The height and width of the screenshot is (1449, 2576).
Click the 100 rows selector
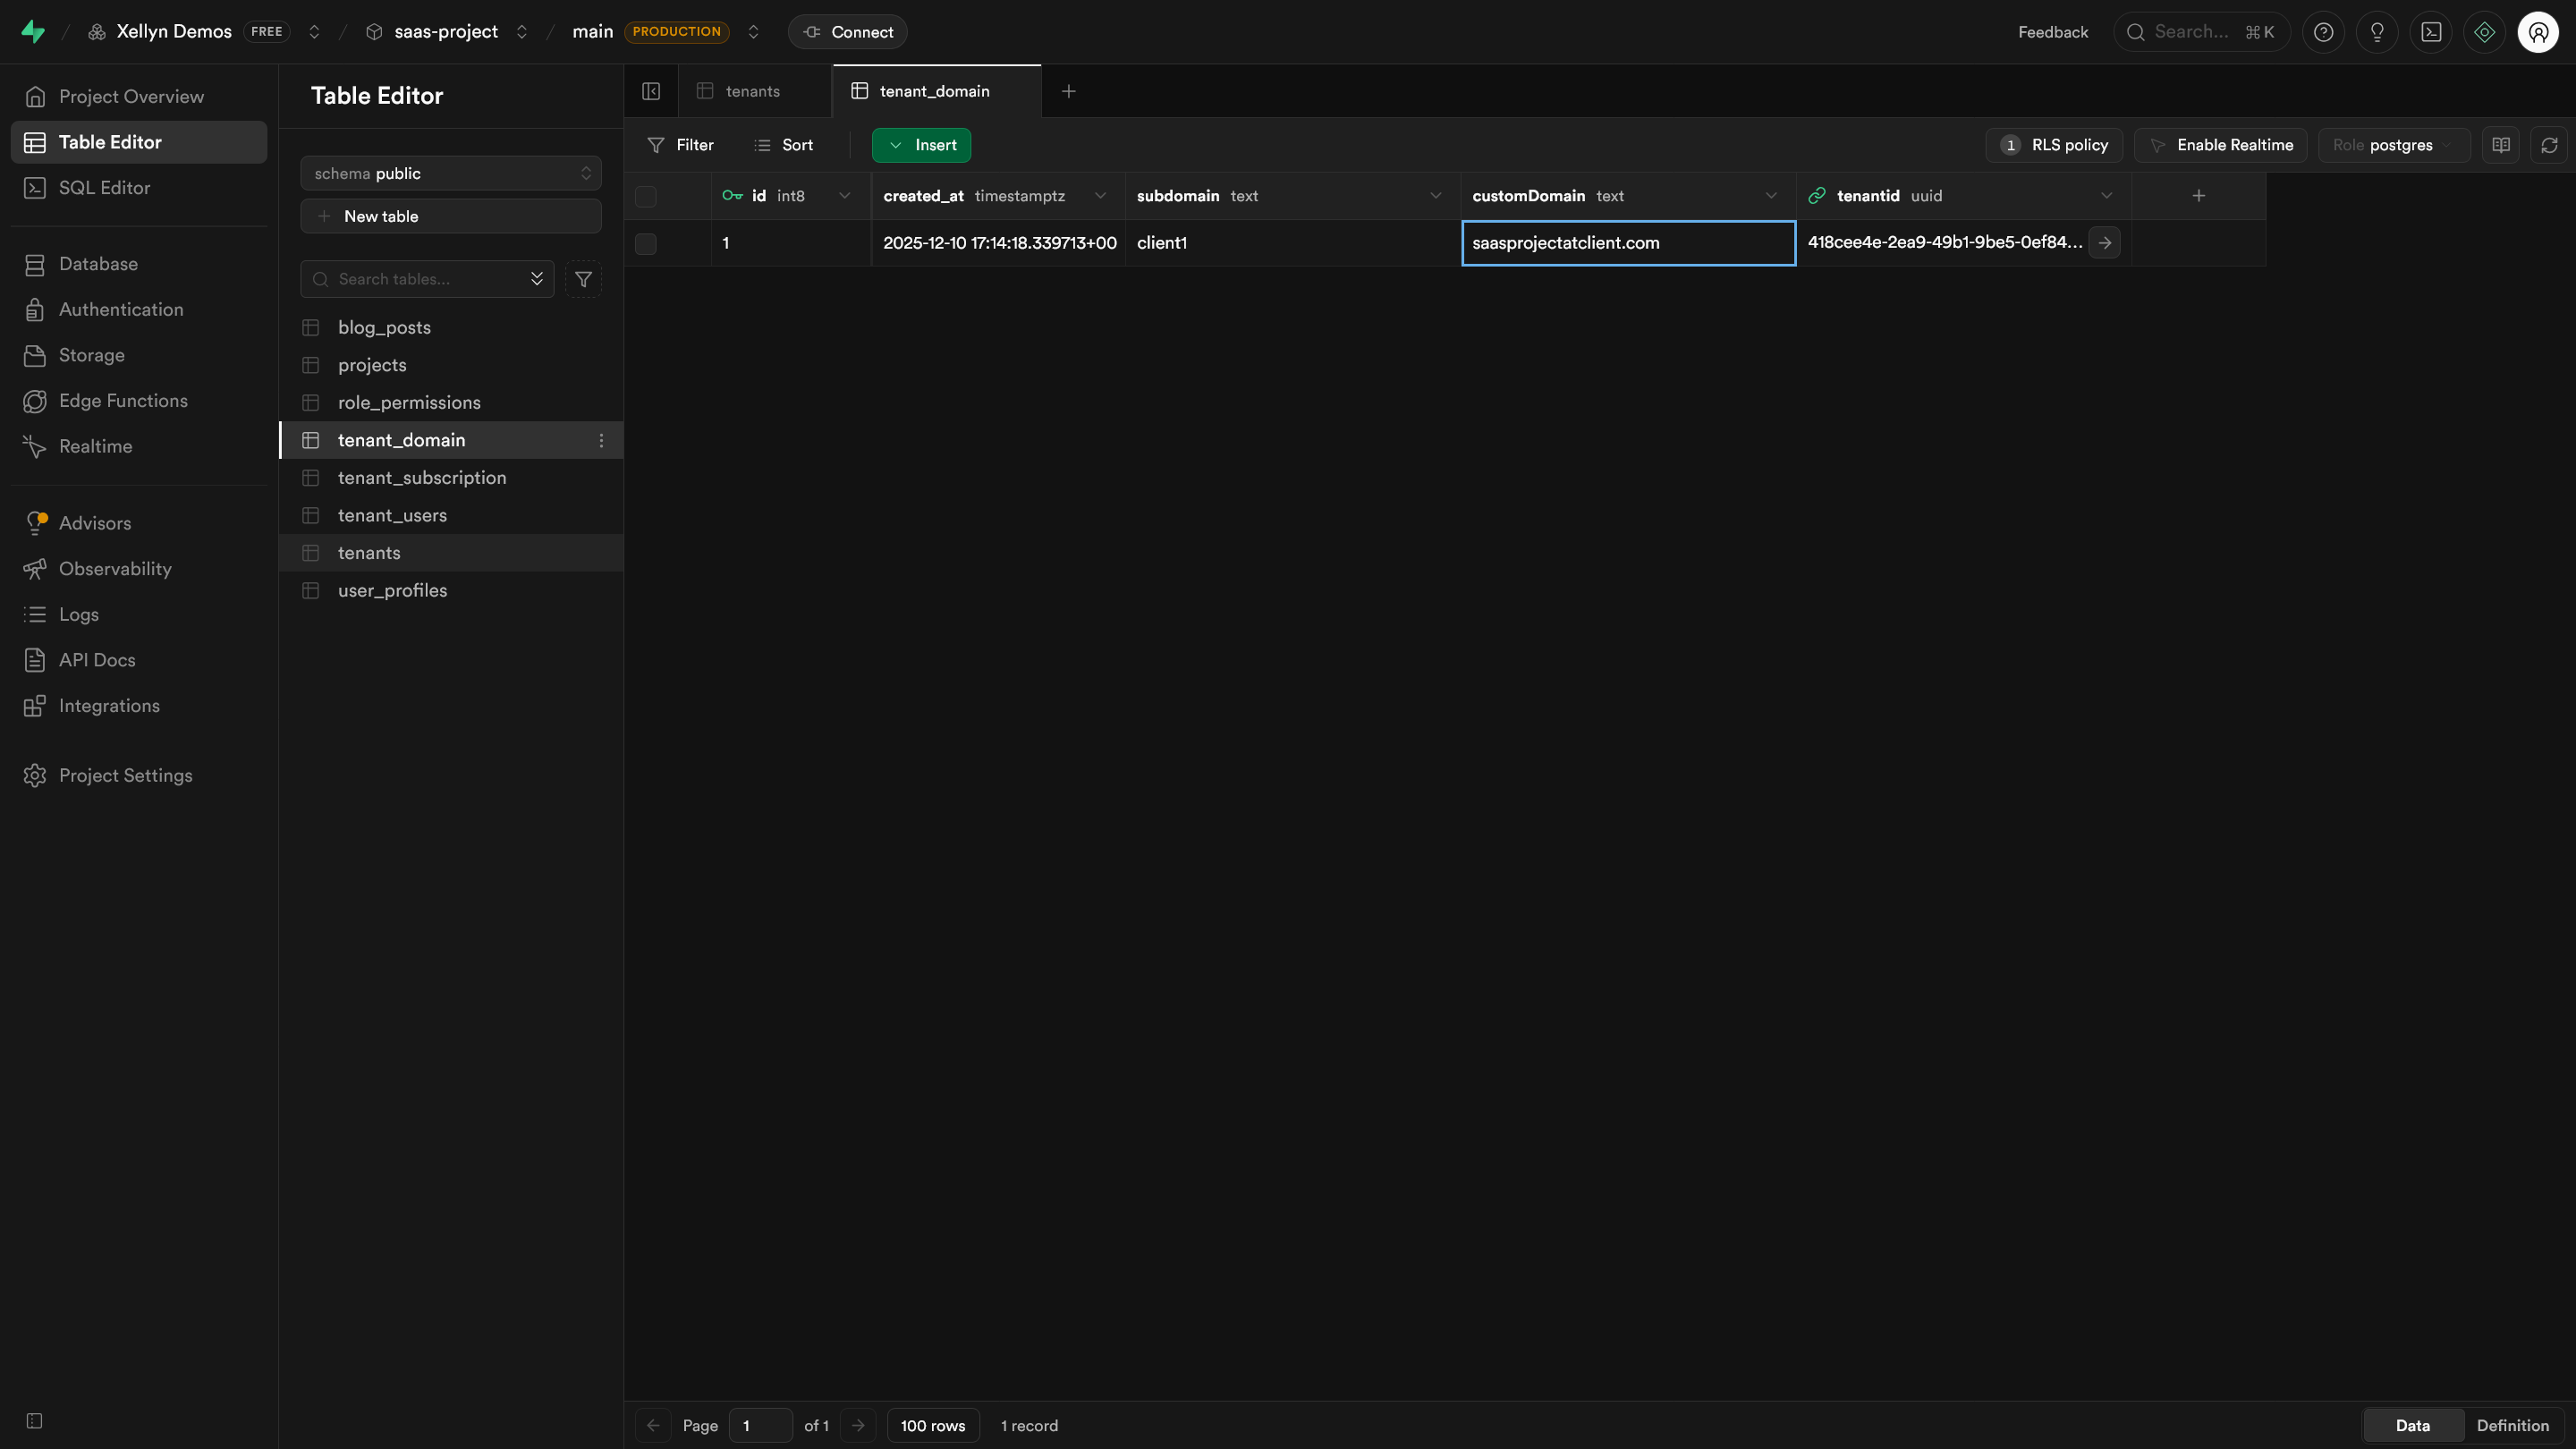point(933,1425)
